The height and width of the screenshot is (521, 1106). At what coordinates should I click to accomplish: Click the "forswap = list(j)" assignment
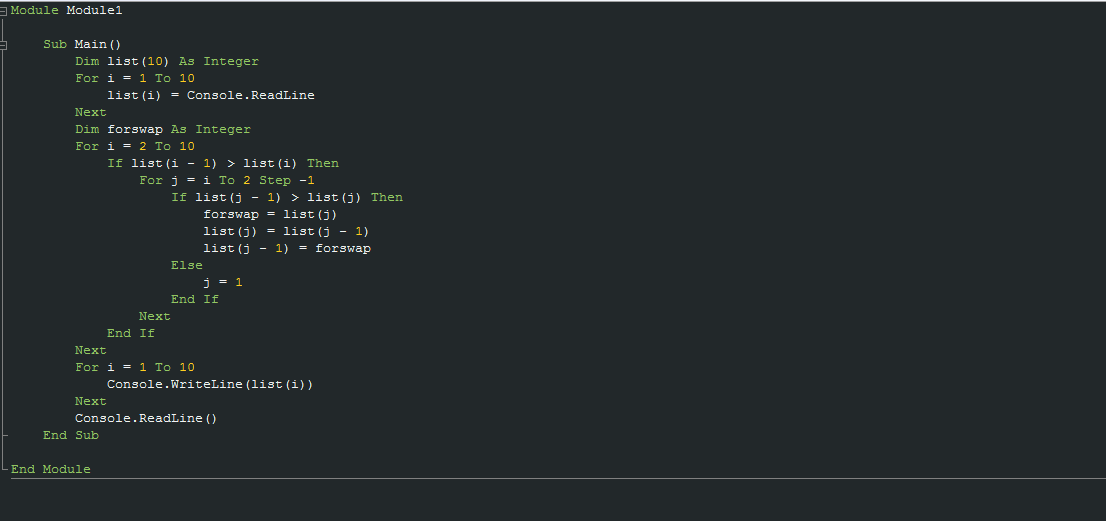click(271, 214)
